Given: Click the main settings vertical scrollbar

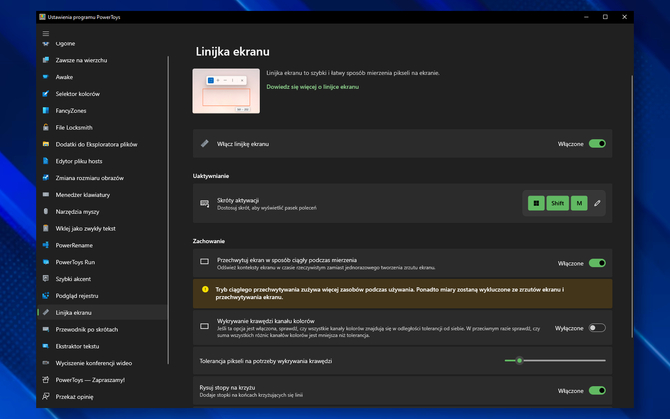Looking at the screenshot, I should (x=632, y=207).
